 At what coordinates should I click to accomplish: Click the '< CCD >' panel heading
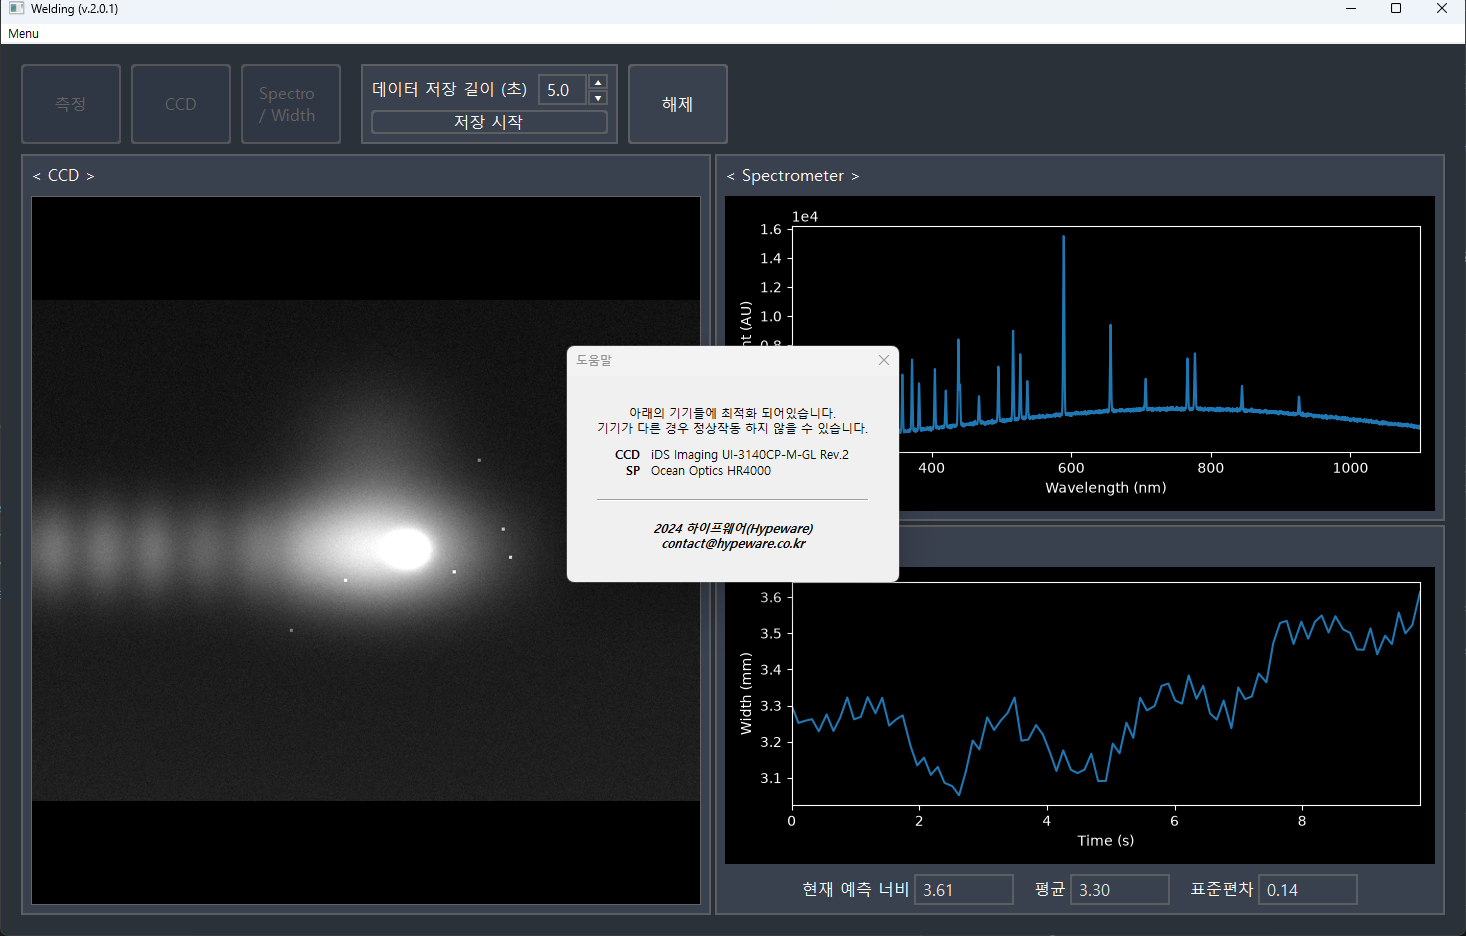tap(63, 176)
